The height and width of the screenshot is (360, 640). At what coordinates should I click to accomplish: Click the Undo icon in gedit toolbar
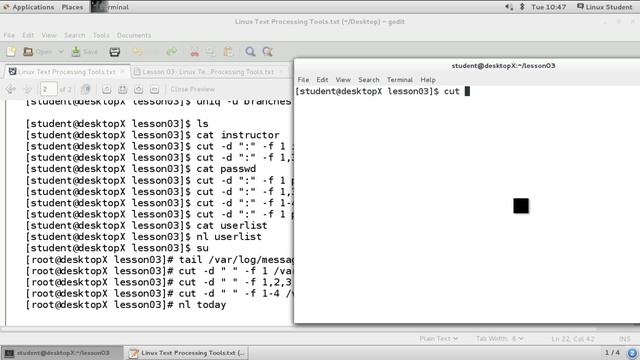pyautogui.click(x=138, y=52)
